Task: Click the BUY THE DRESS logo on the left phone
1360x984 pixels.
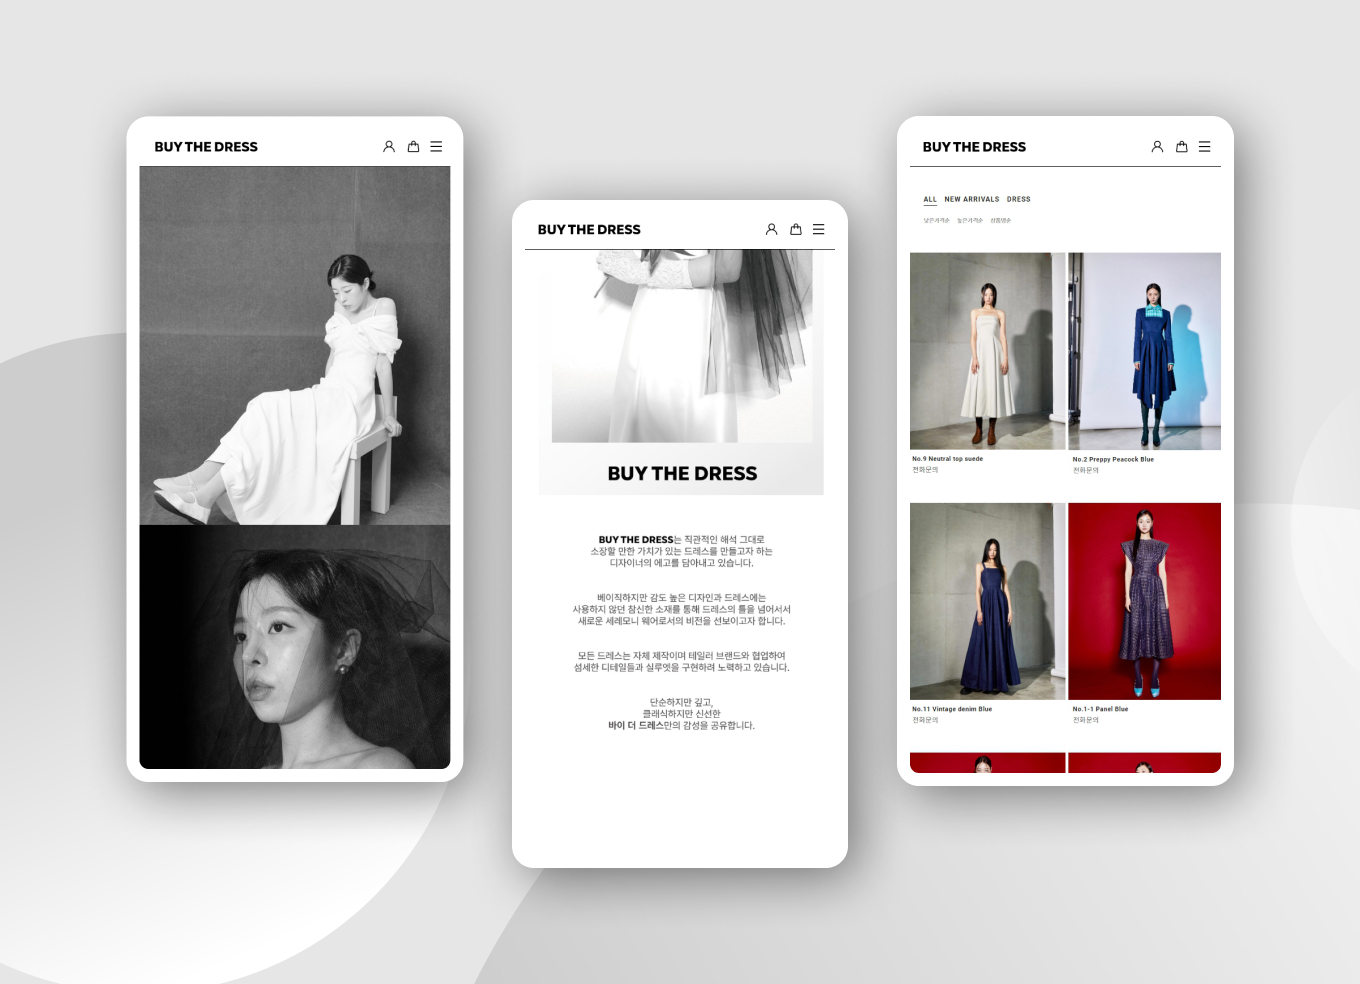Action: (x=206, y=147)
